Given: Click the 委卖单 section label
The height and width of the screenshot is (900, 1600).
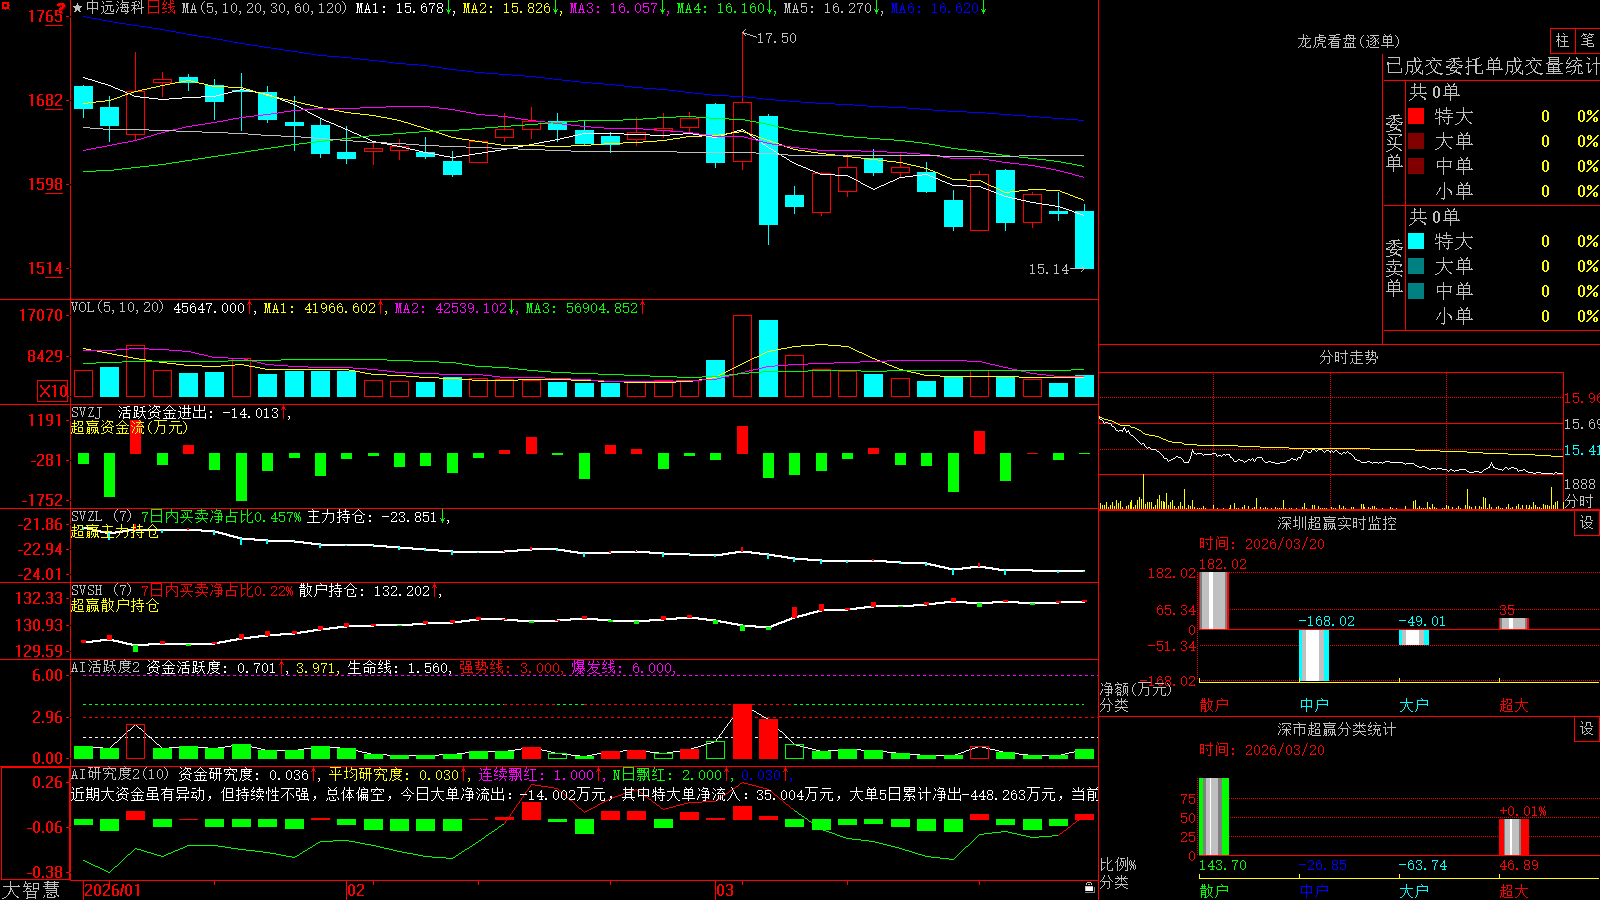Looking at the screenshot, I should coord(1394,268).
